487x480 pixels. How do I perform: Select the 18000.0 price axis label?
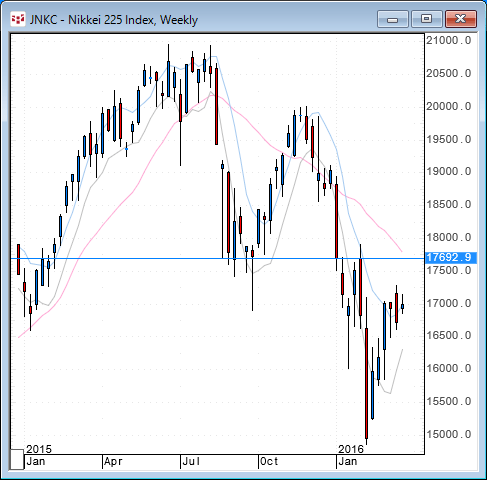pos(449,237)
